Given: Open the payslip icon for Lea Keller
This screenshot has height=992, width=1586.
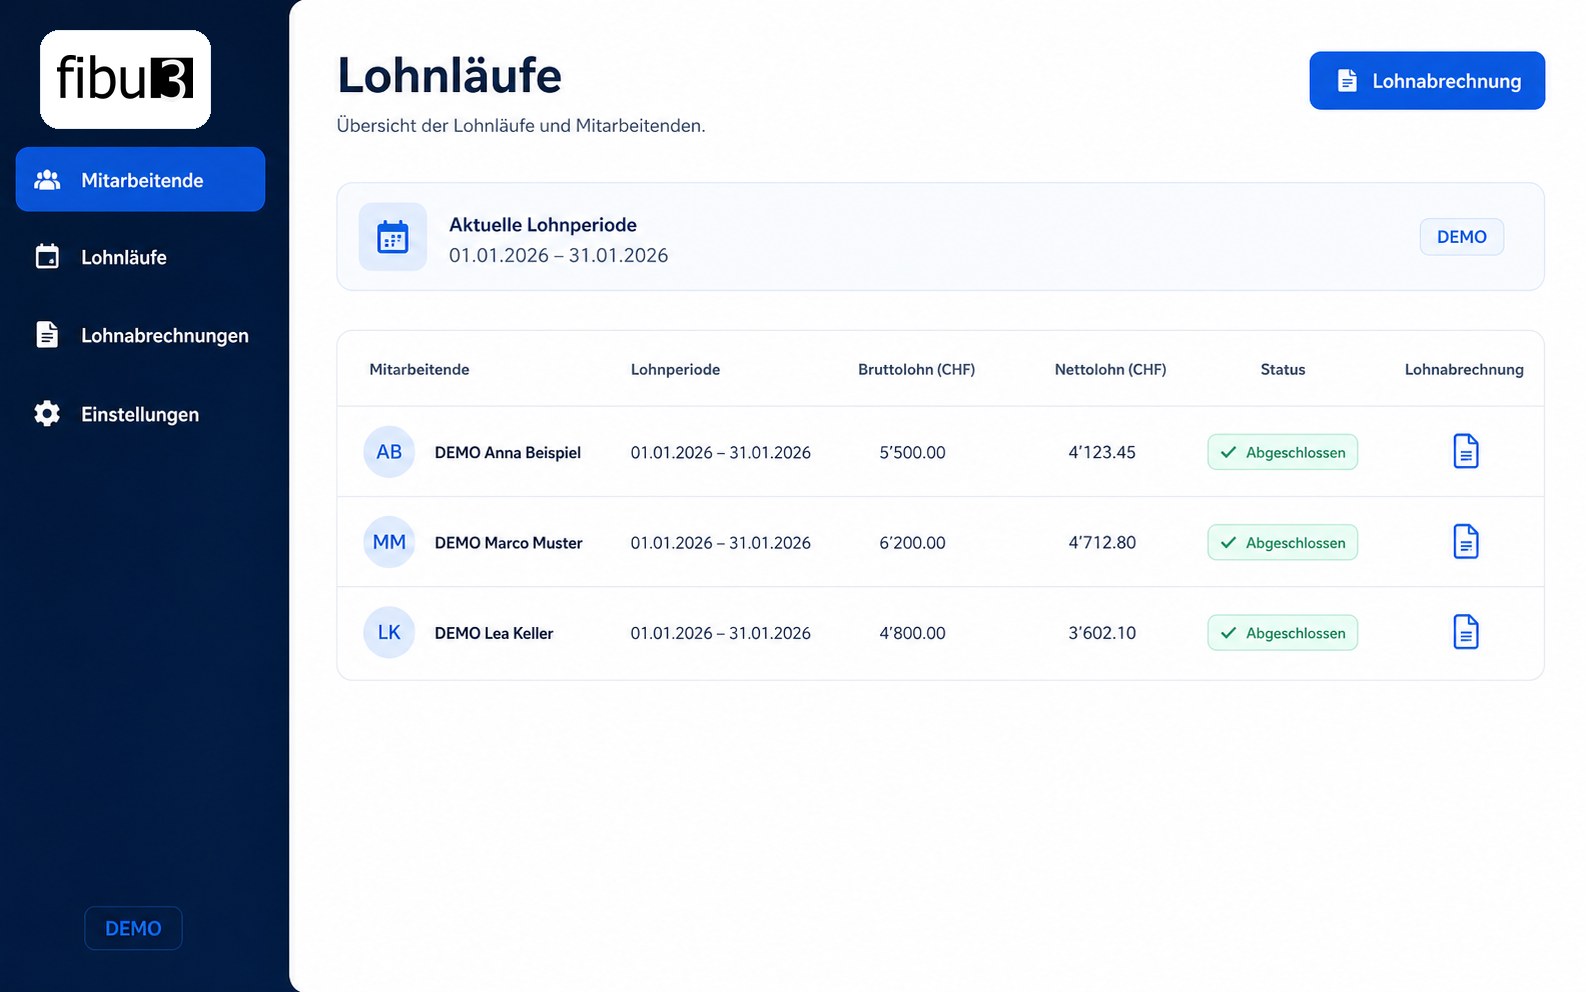Looking at the screenshot, I should 1466,632.
